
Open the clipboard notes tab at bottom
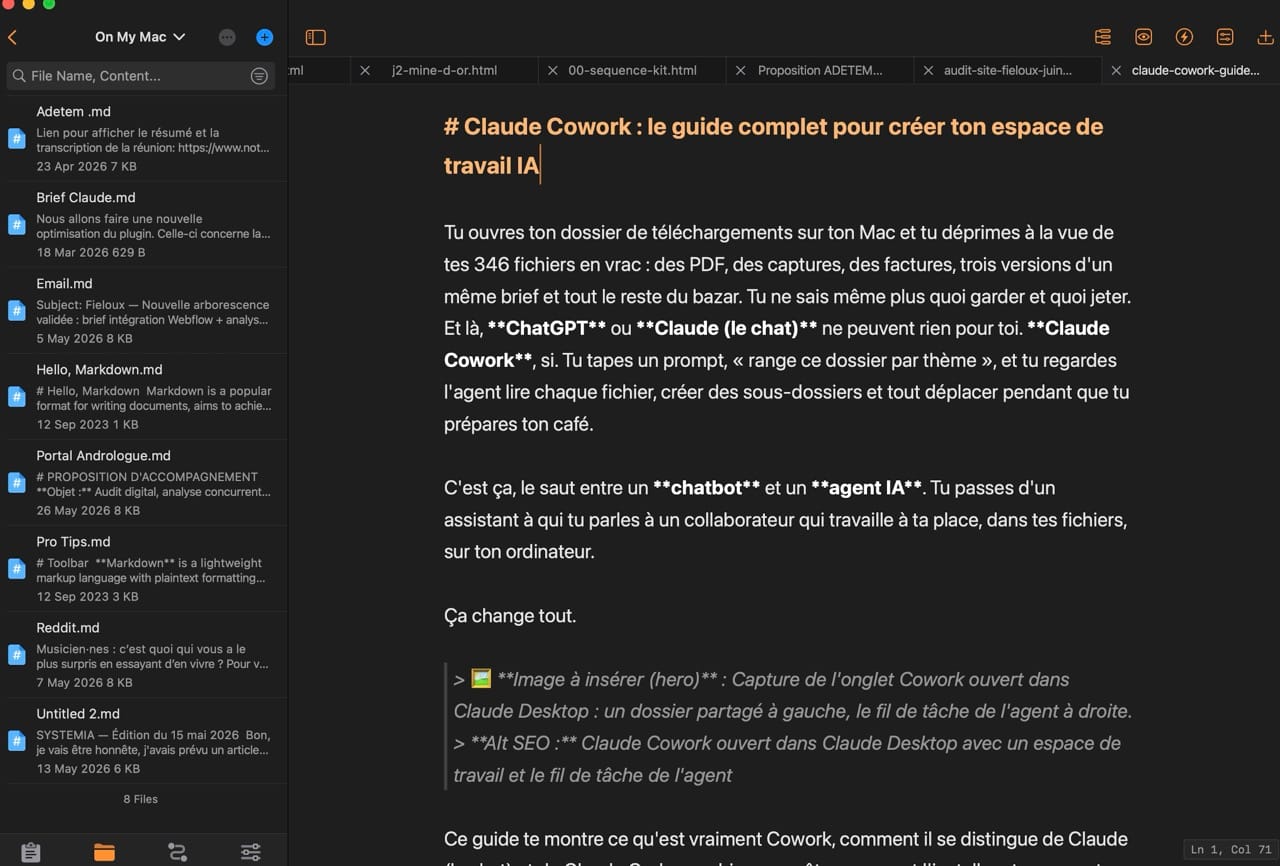(31, 852)
